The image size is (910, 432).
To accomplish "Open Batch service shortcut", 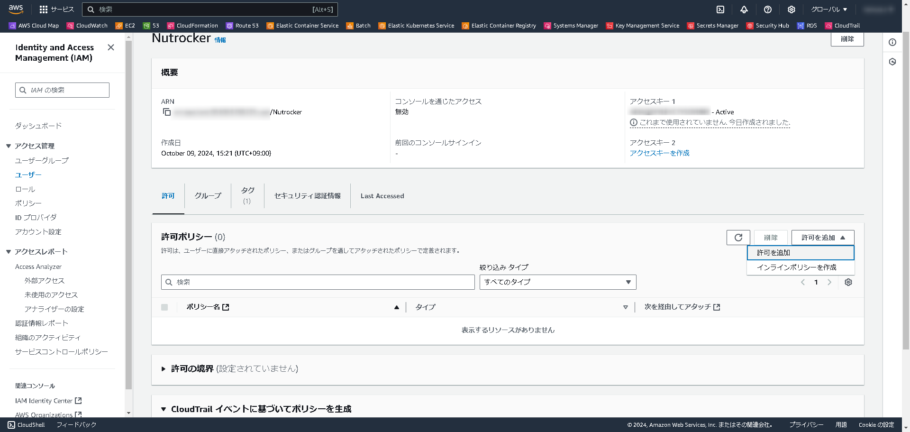I will tap(359, 26).
